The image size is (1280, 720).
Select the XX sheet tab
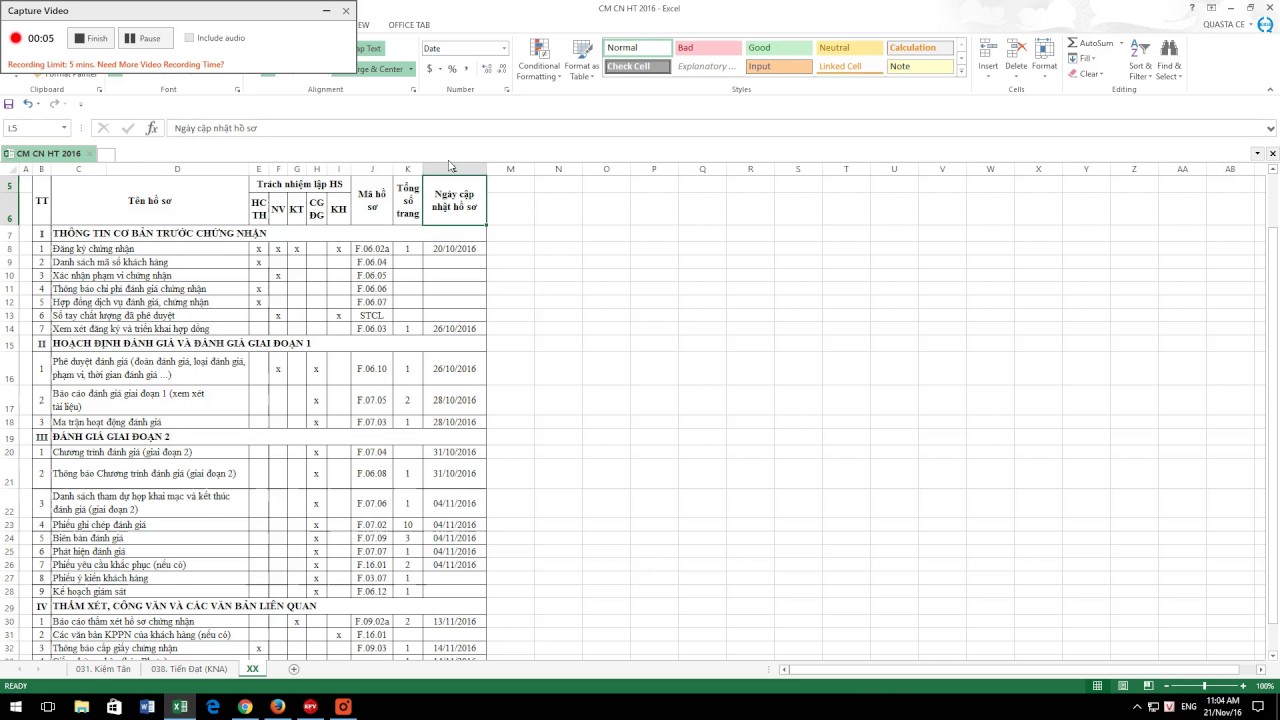(x=252, y=669)
